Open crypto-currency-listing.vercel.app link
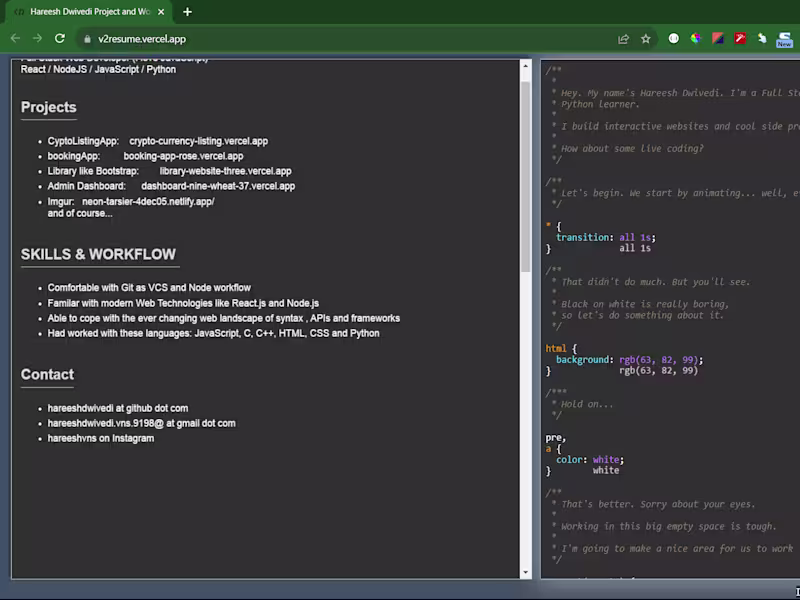The height and width of the screenshot is (600, 800). 198,141
